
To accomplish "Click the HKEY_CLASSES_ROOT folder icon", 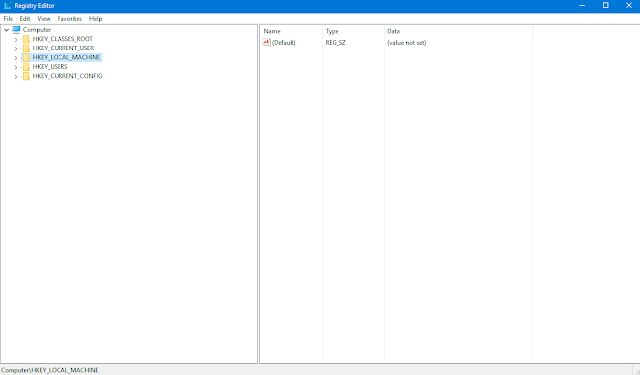I will [26, 39].
